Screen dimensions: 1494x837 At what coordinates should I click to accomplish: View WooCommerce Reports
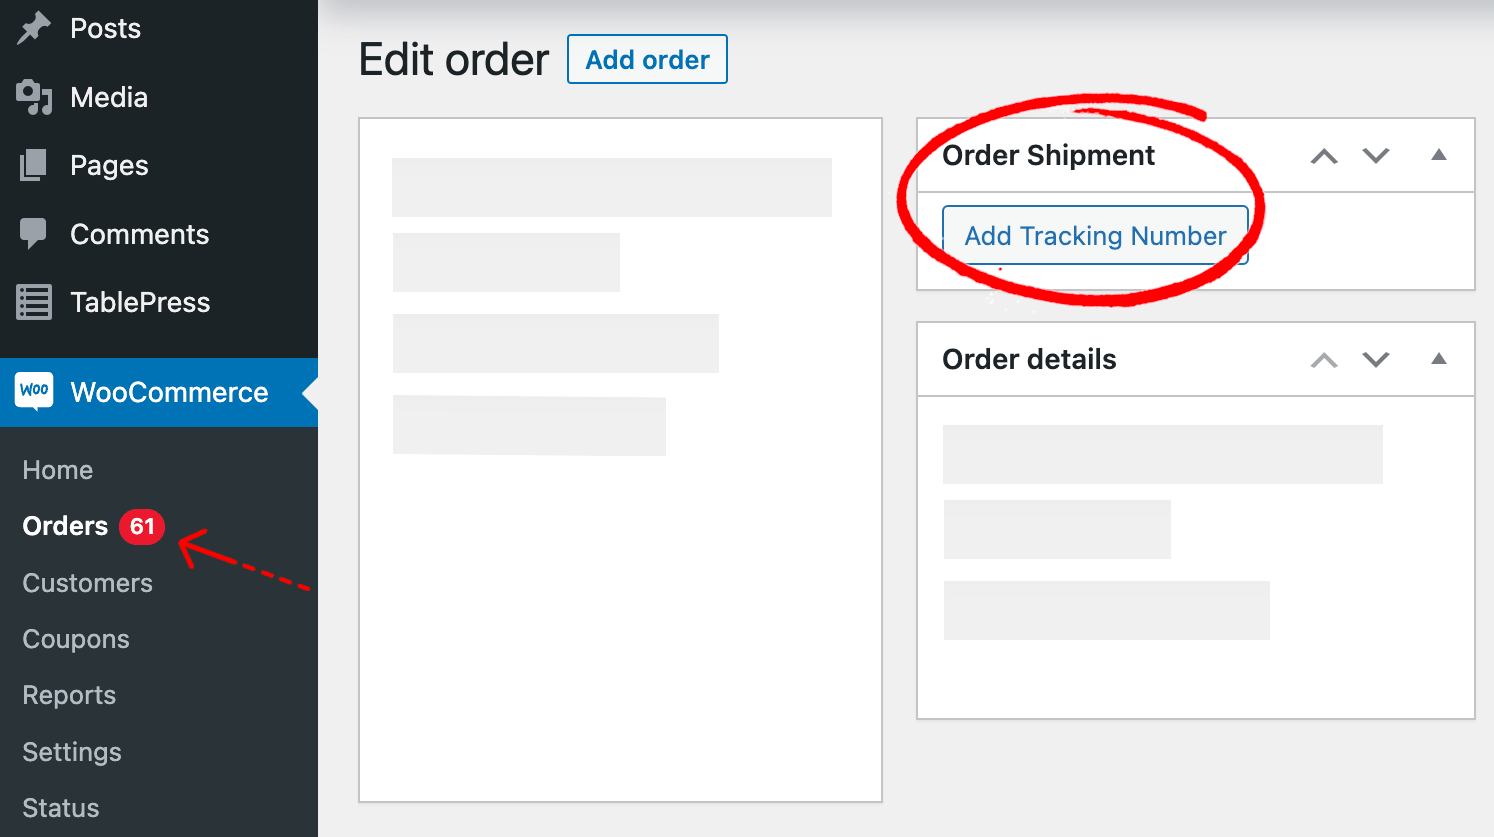(68, 694)
